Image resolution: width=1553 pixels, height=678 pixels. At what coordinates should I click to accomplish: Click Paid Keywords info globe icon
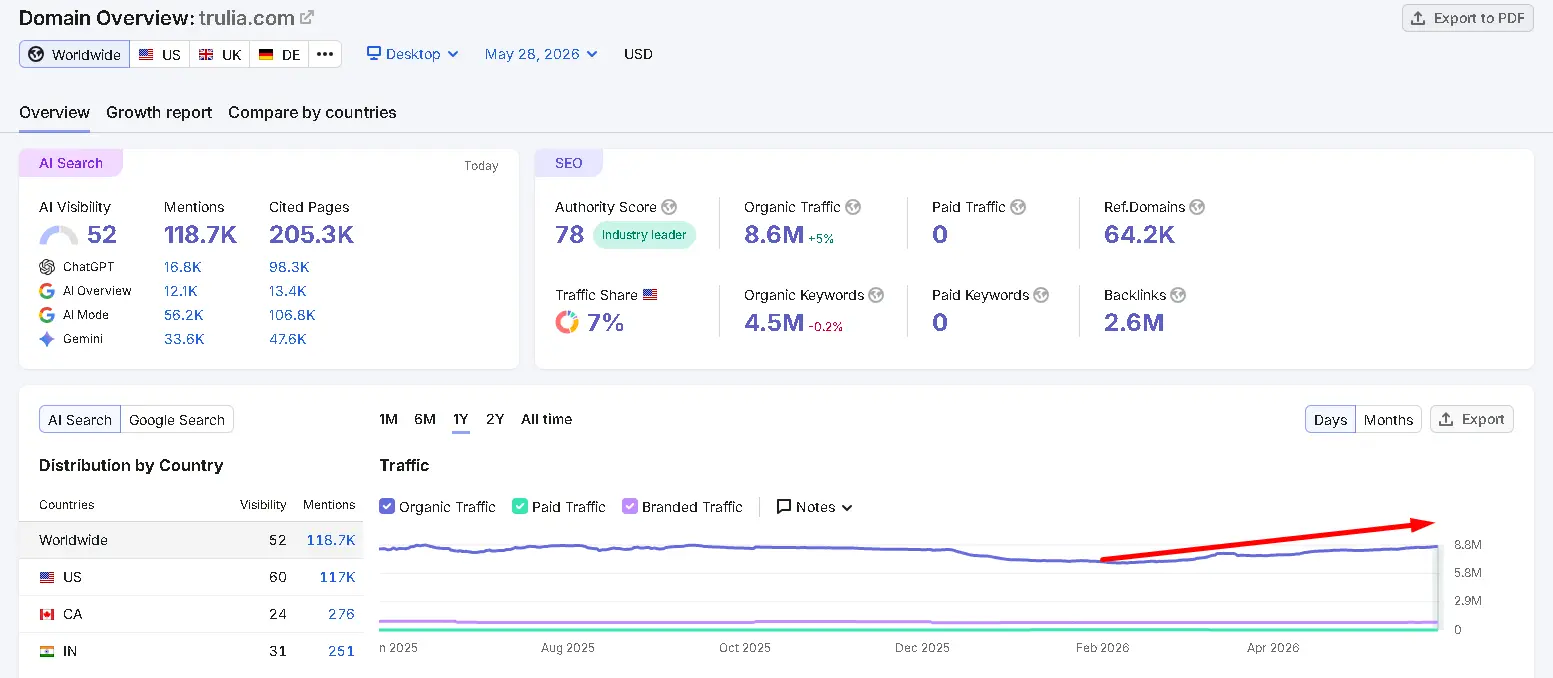tap(1041, 295)
